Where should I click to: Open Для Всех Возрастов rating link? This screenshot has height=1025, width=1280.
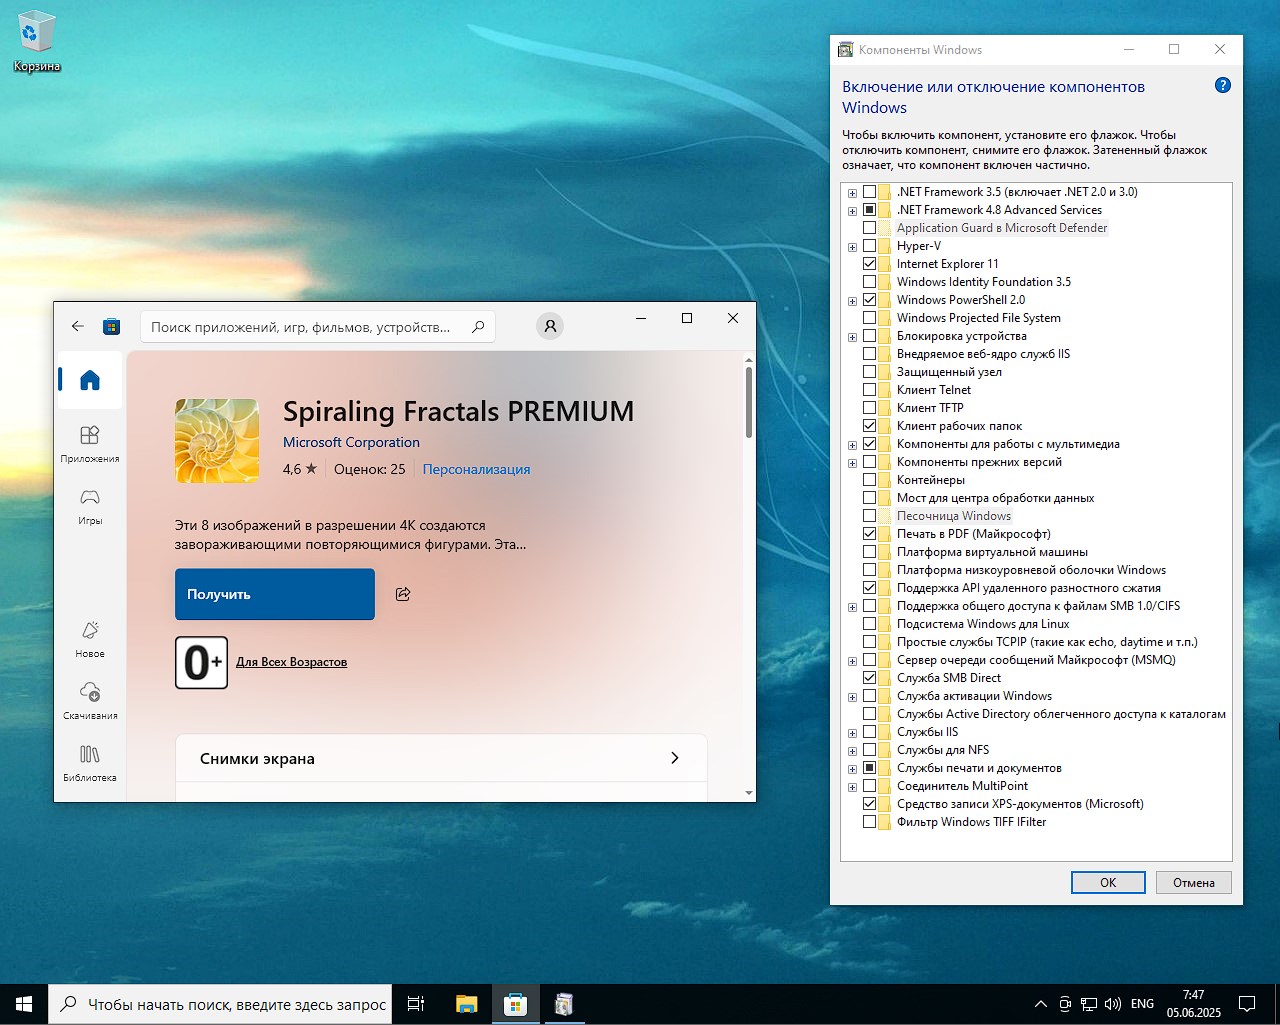[291, 662]
